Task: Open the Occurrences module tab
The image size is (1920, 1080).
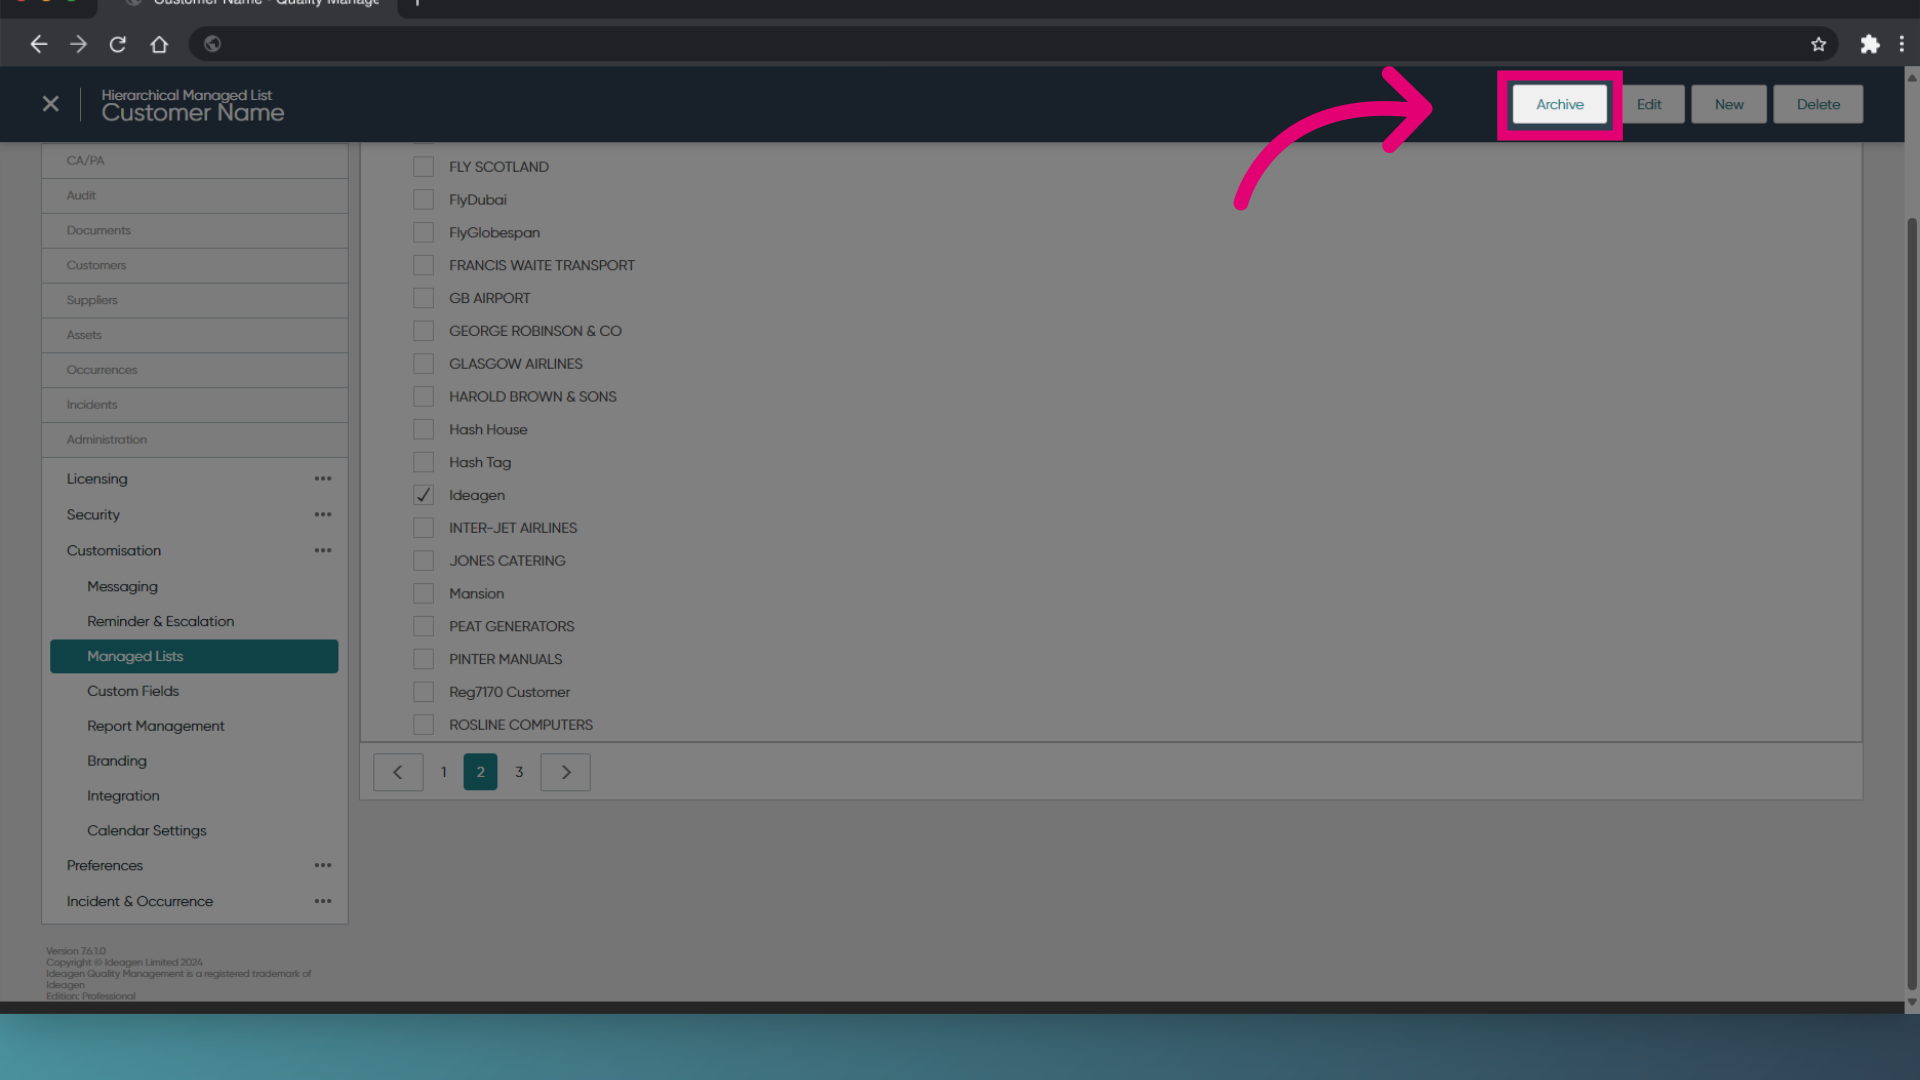Action: (195, 371)
